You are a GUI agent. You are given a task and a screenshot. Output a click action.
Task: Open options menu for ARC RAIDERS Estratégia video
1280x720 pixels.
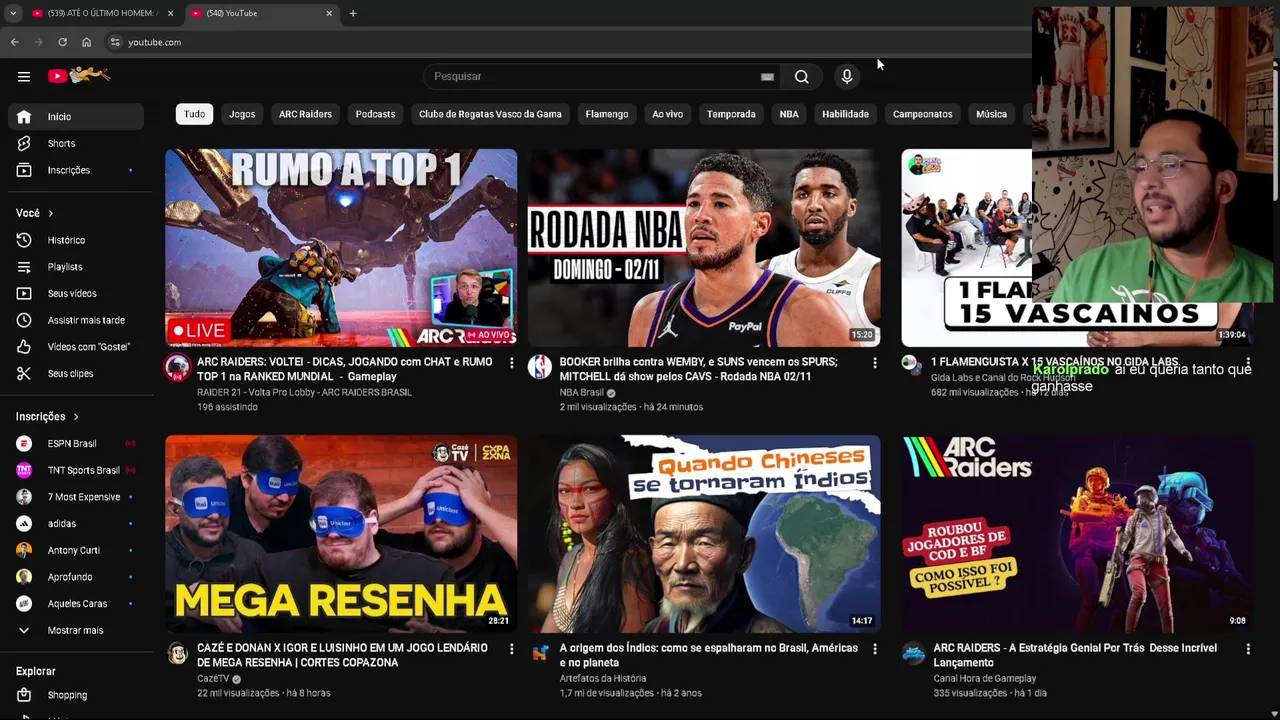(1248, 649)
